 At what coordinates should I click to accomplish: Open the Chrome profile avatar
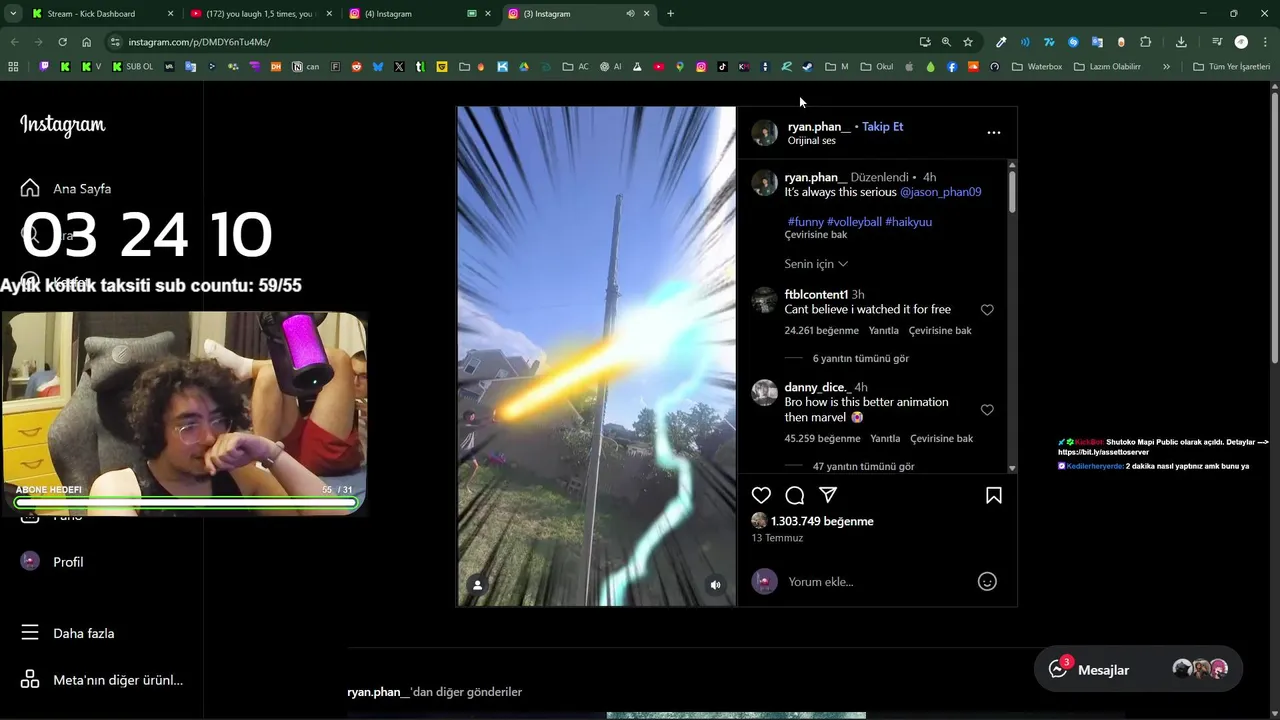click(1241, 42)
